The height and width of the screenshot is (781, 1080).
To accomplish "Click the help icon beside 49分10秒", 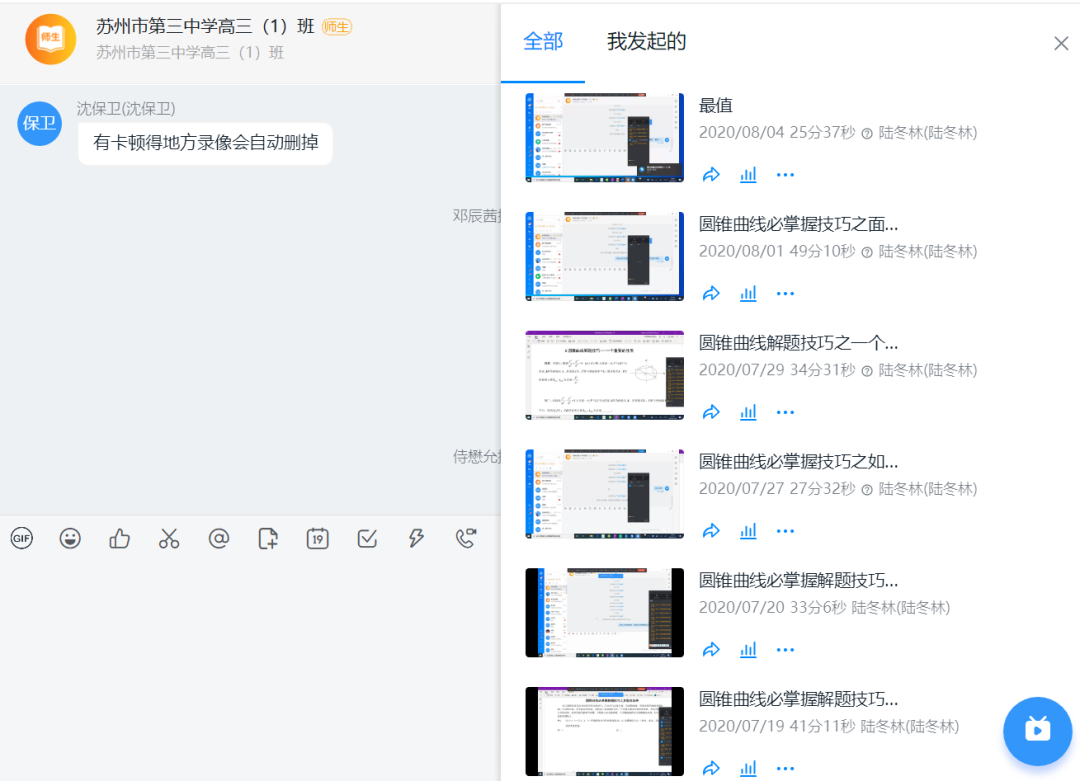I will (867, 252).
